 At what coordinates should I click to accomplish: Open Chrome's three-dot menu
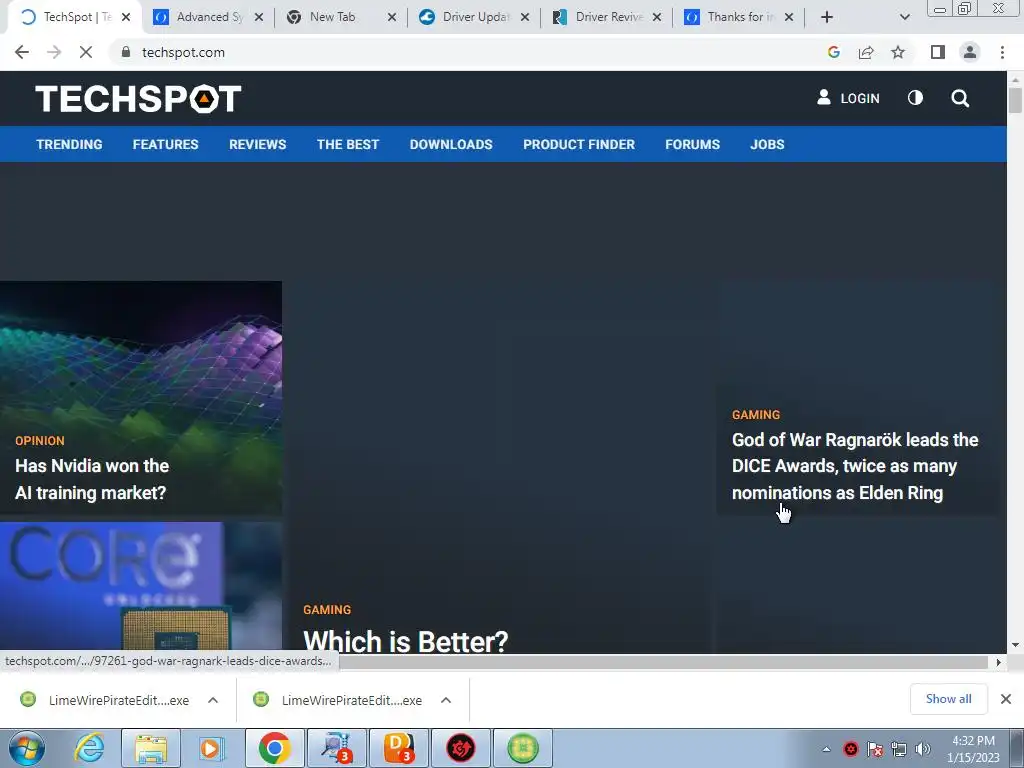pos(1002,52)
